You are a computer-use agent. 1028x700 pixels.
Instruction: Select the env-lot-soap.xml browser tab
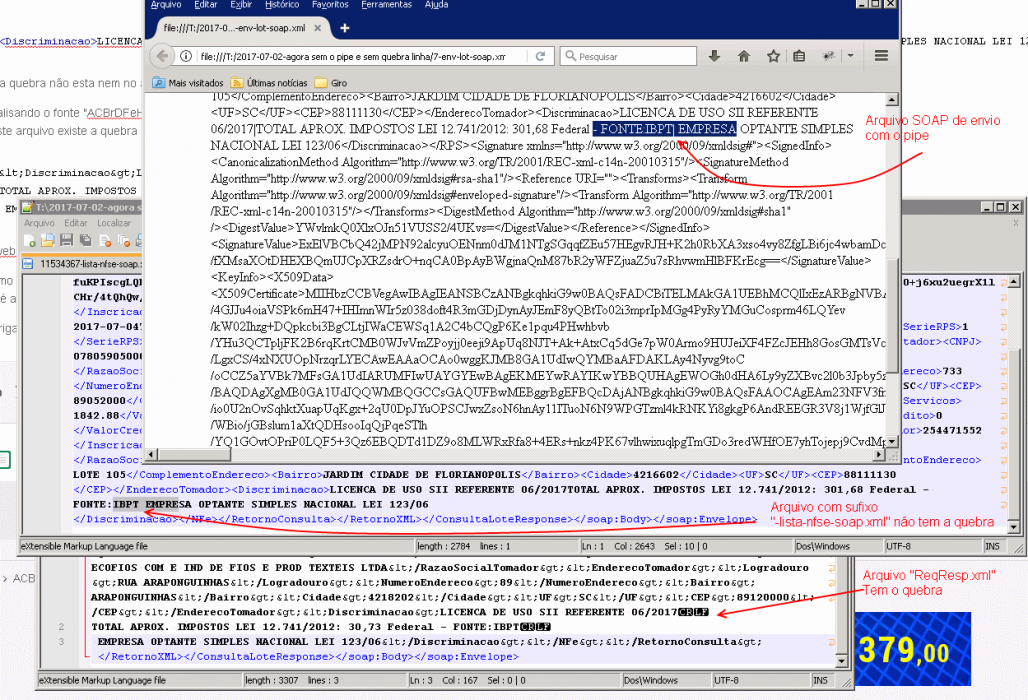coord(241,28)
